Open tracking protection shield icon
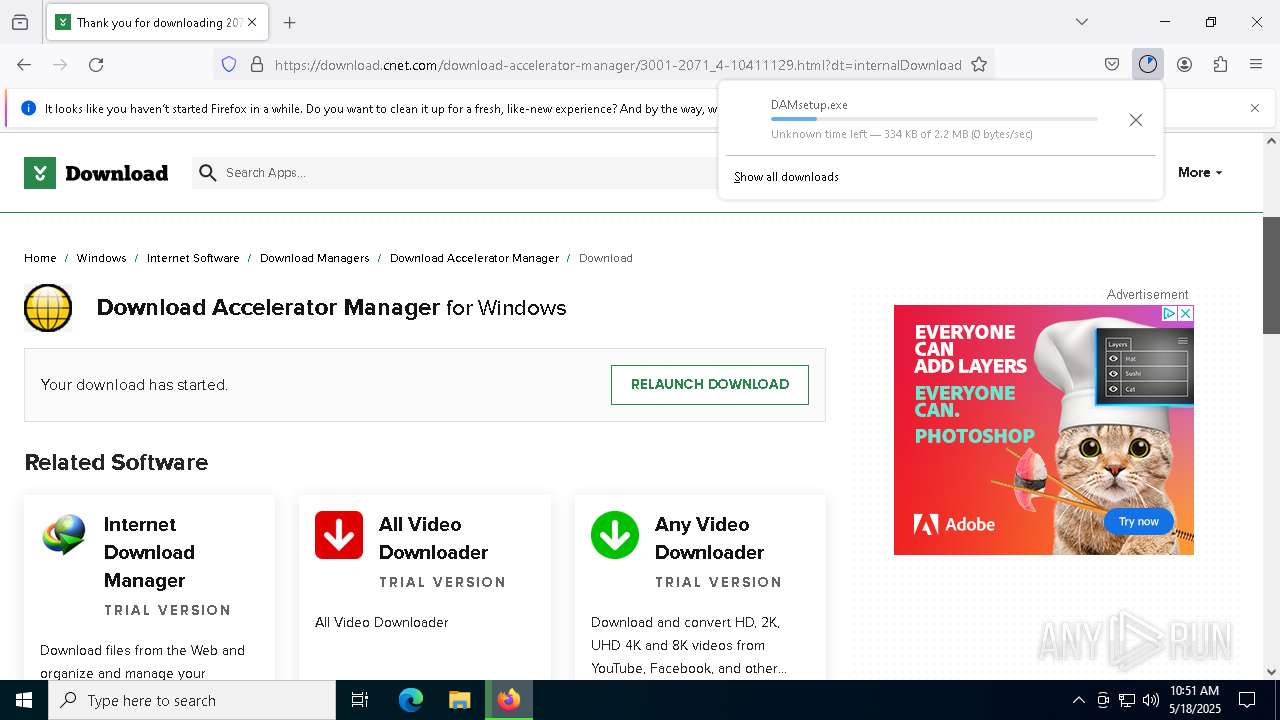Image resolution: width=1280 pixels, height=720 pixels. click(x=229, y=65)
